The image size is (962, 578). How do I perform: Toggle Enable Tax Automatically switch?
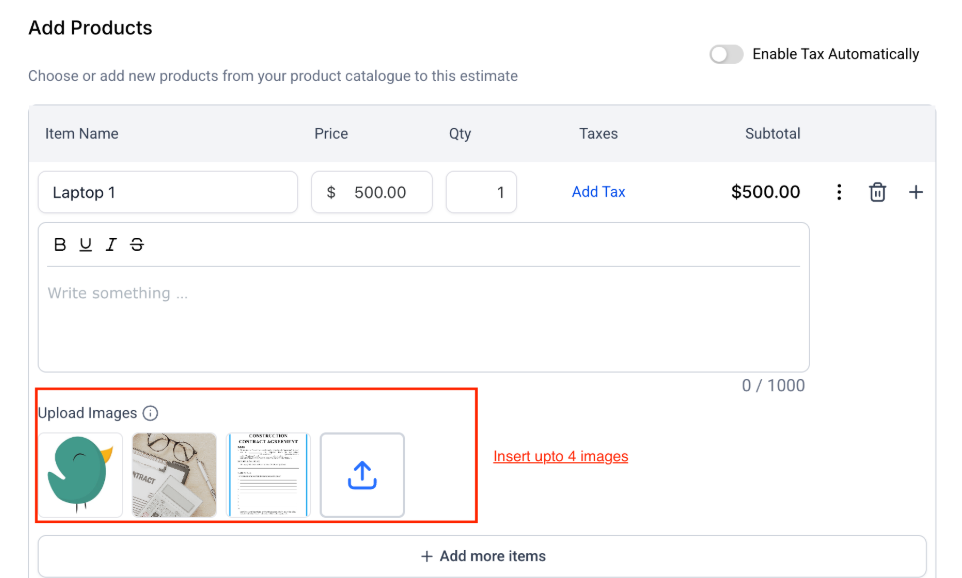[726, 54]
